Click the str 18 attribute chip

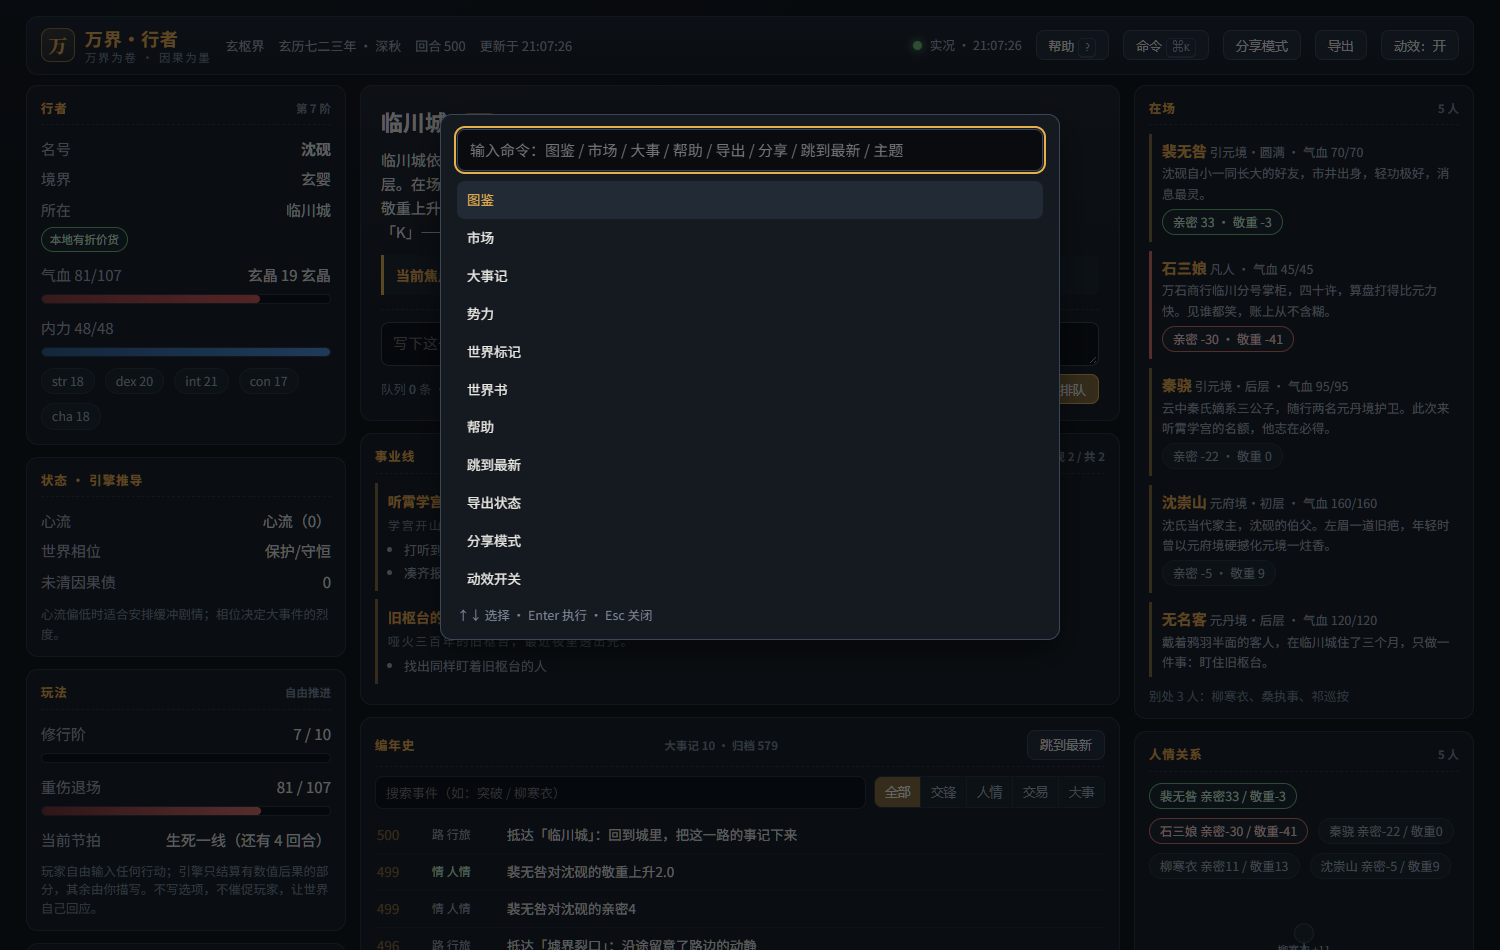(68, 381)
